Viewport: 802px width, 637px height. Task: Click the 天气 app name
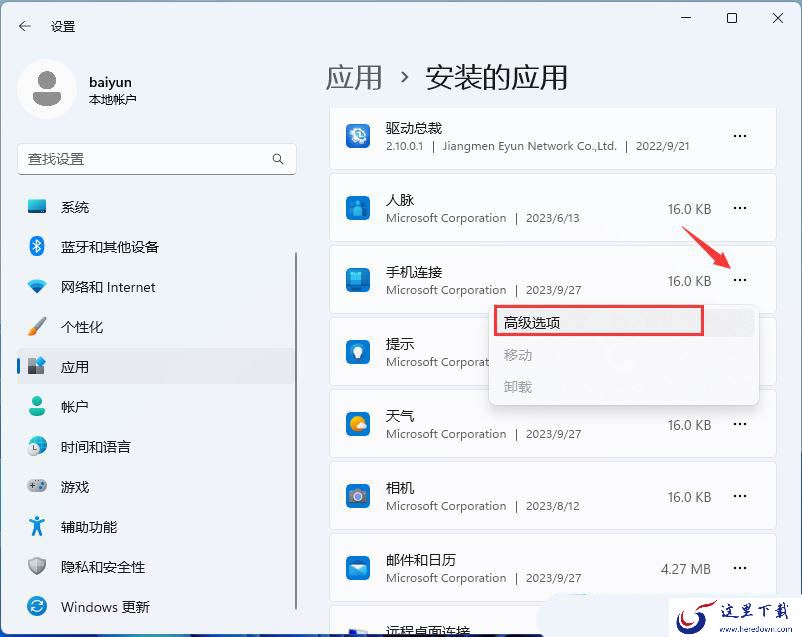click(400, 416)
